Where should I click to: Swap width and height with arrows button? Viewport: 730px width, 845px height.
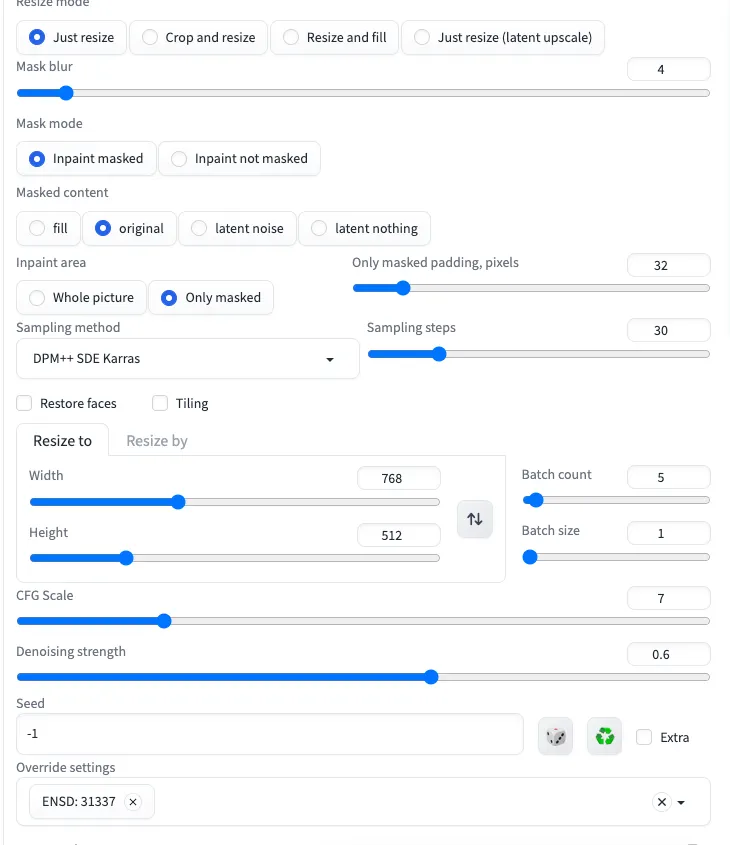[475, 519]
